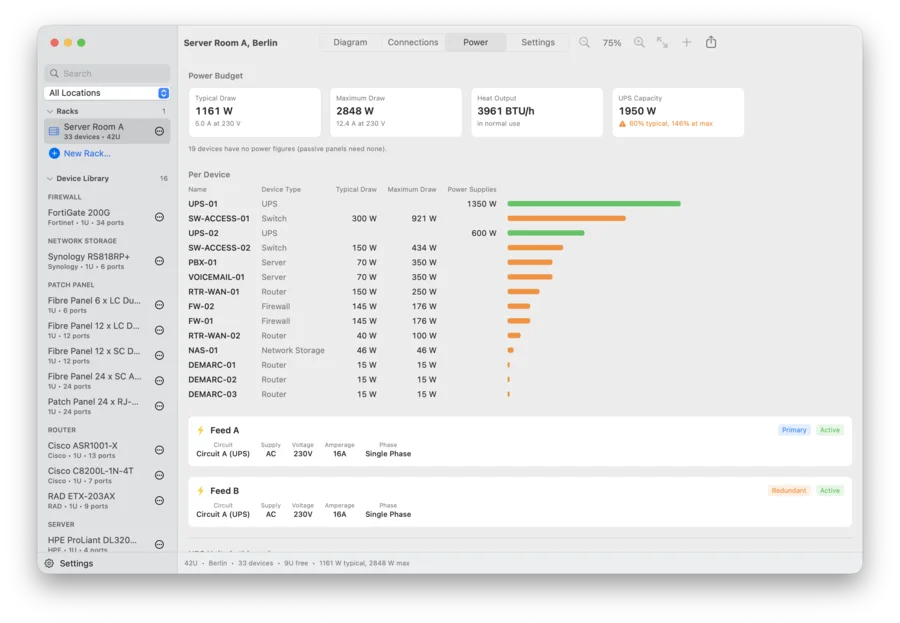Click the Feed A heading
The height and width of the screenshot is (623, 900).
click(224, 431)
